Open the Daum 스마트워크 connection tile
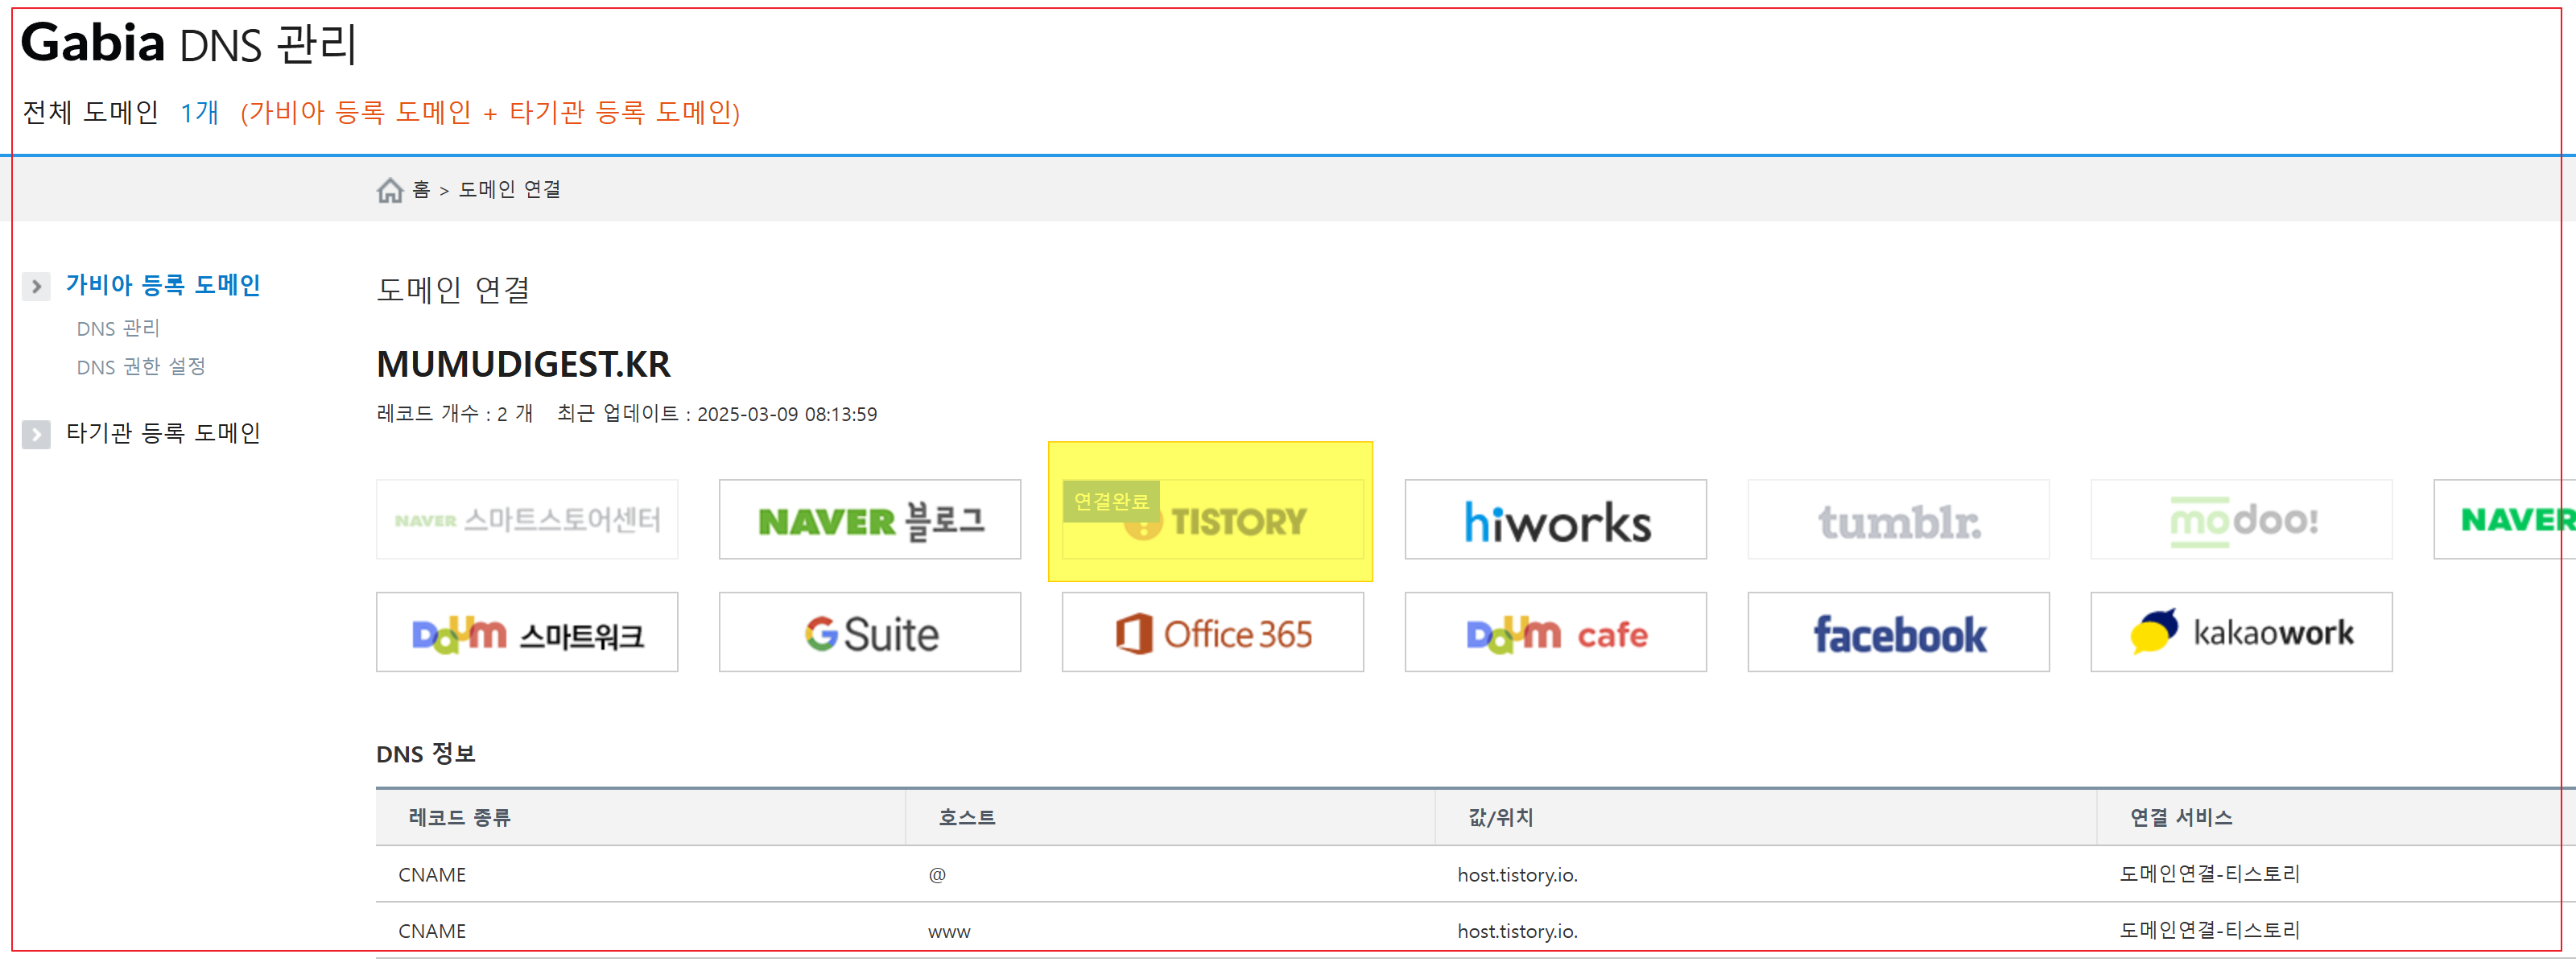The height and width of the screenshot is (979, 2576). (527, 633)
